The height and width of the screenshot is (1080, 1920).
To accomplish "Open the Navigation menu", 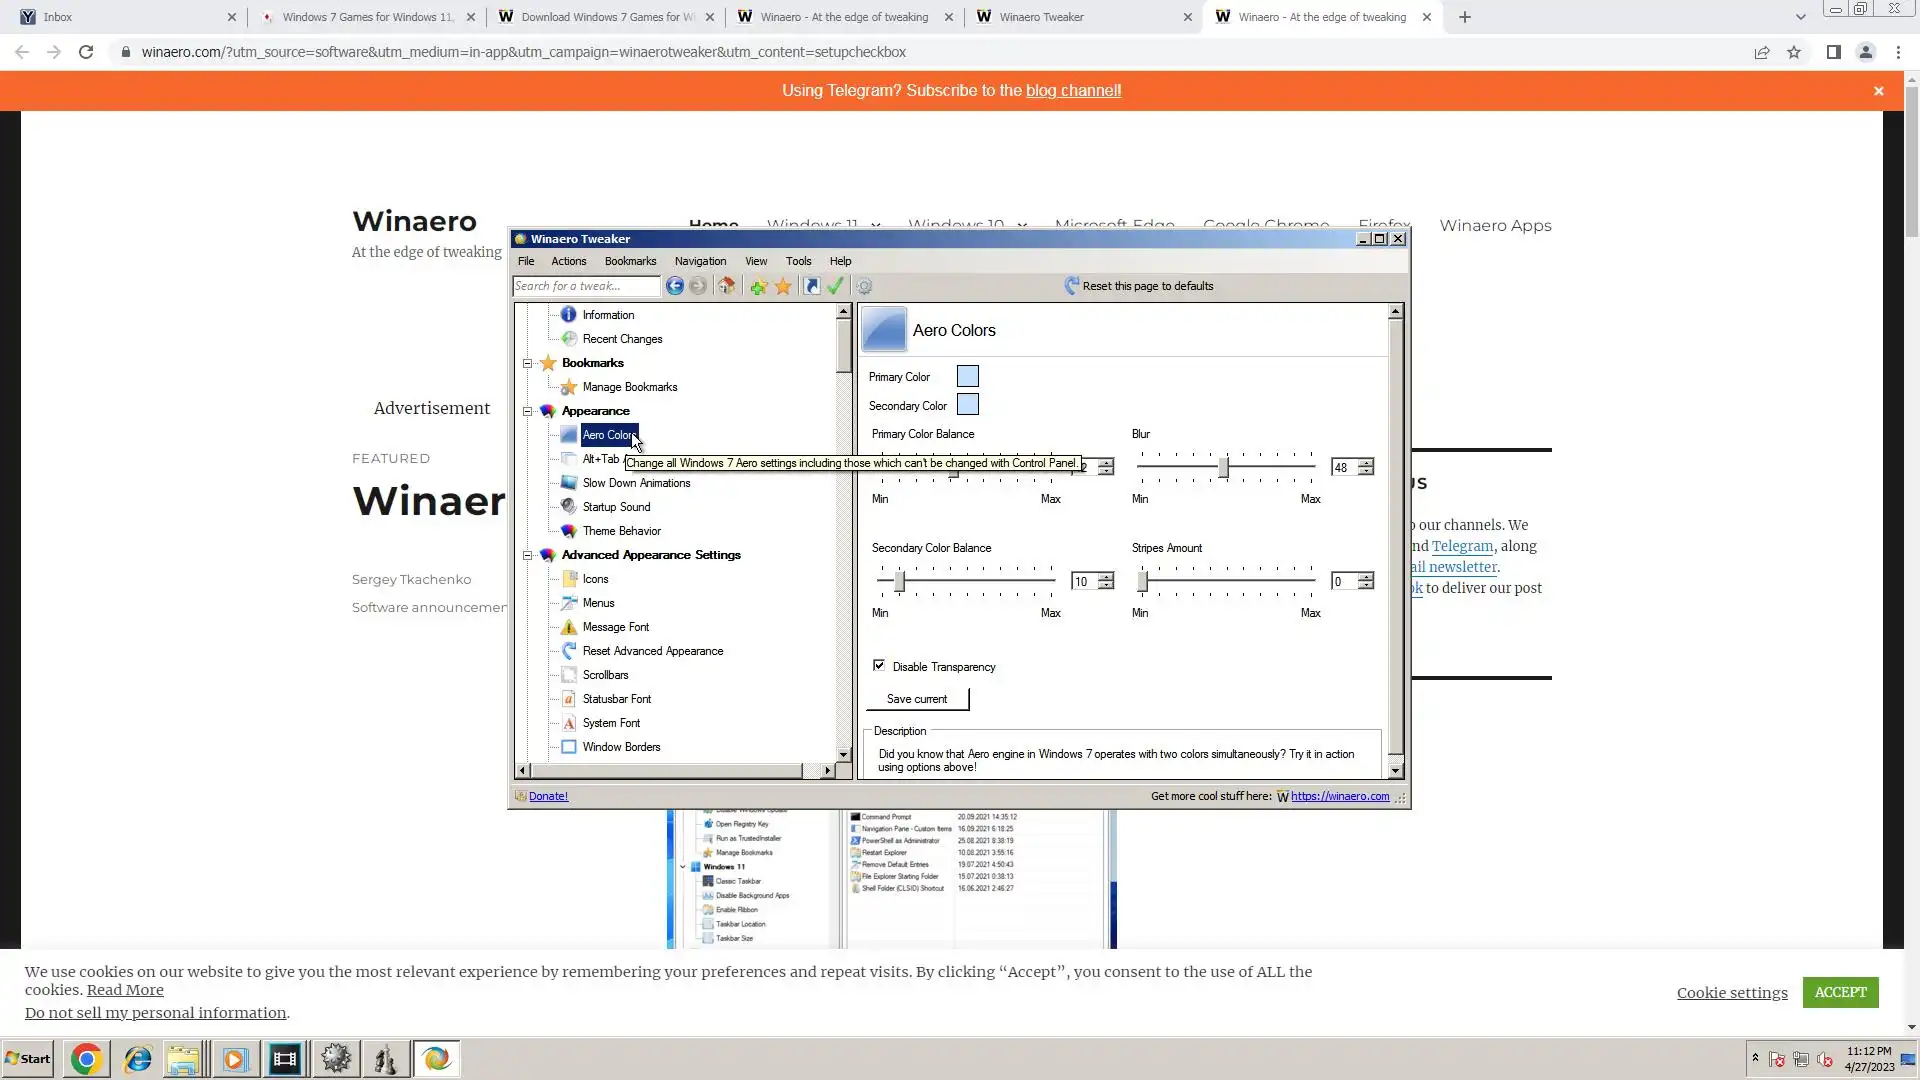I will tap(700, 261).
